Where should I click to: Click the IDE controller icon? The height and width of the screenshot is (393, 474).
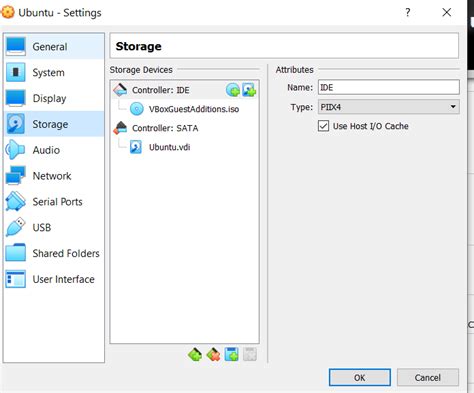(120, 89)
